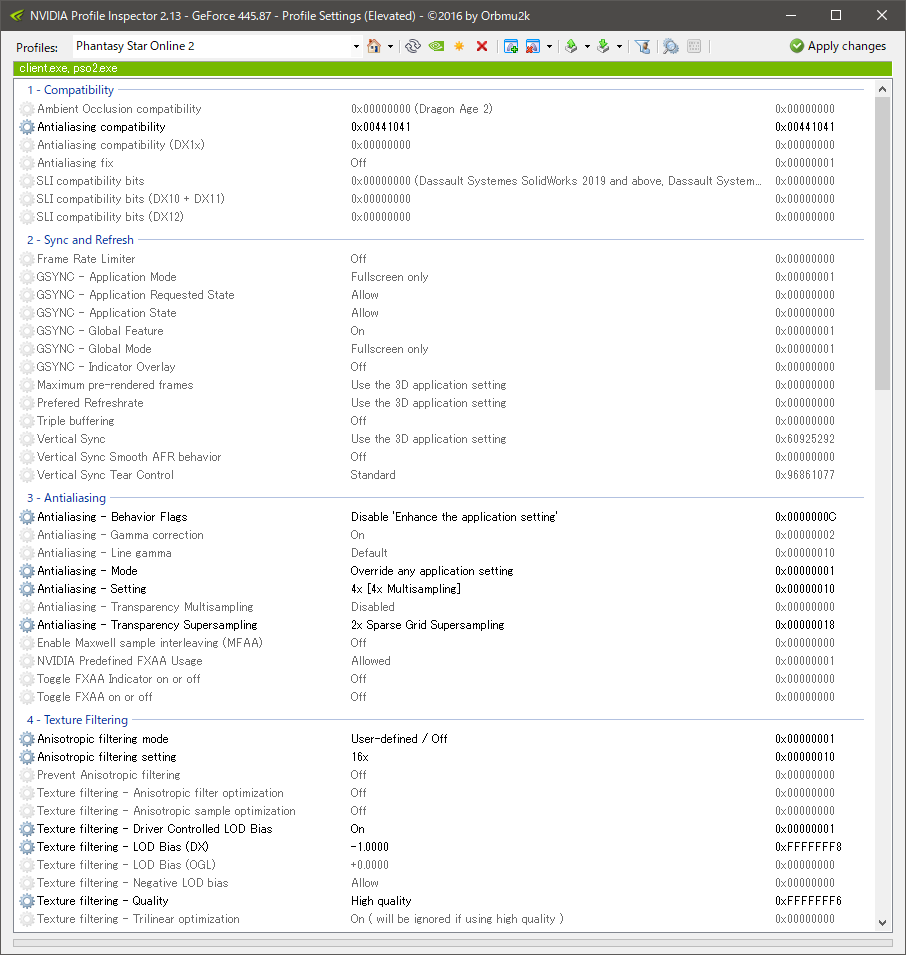Click the scrollbar down arrow
The height and width of the screenshot is (955, 906).
[882, 923]
